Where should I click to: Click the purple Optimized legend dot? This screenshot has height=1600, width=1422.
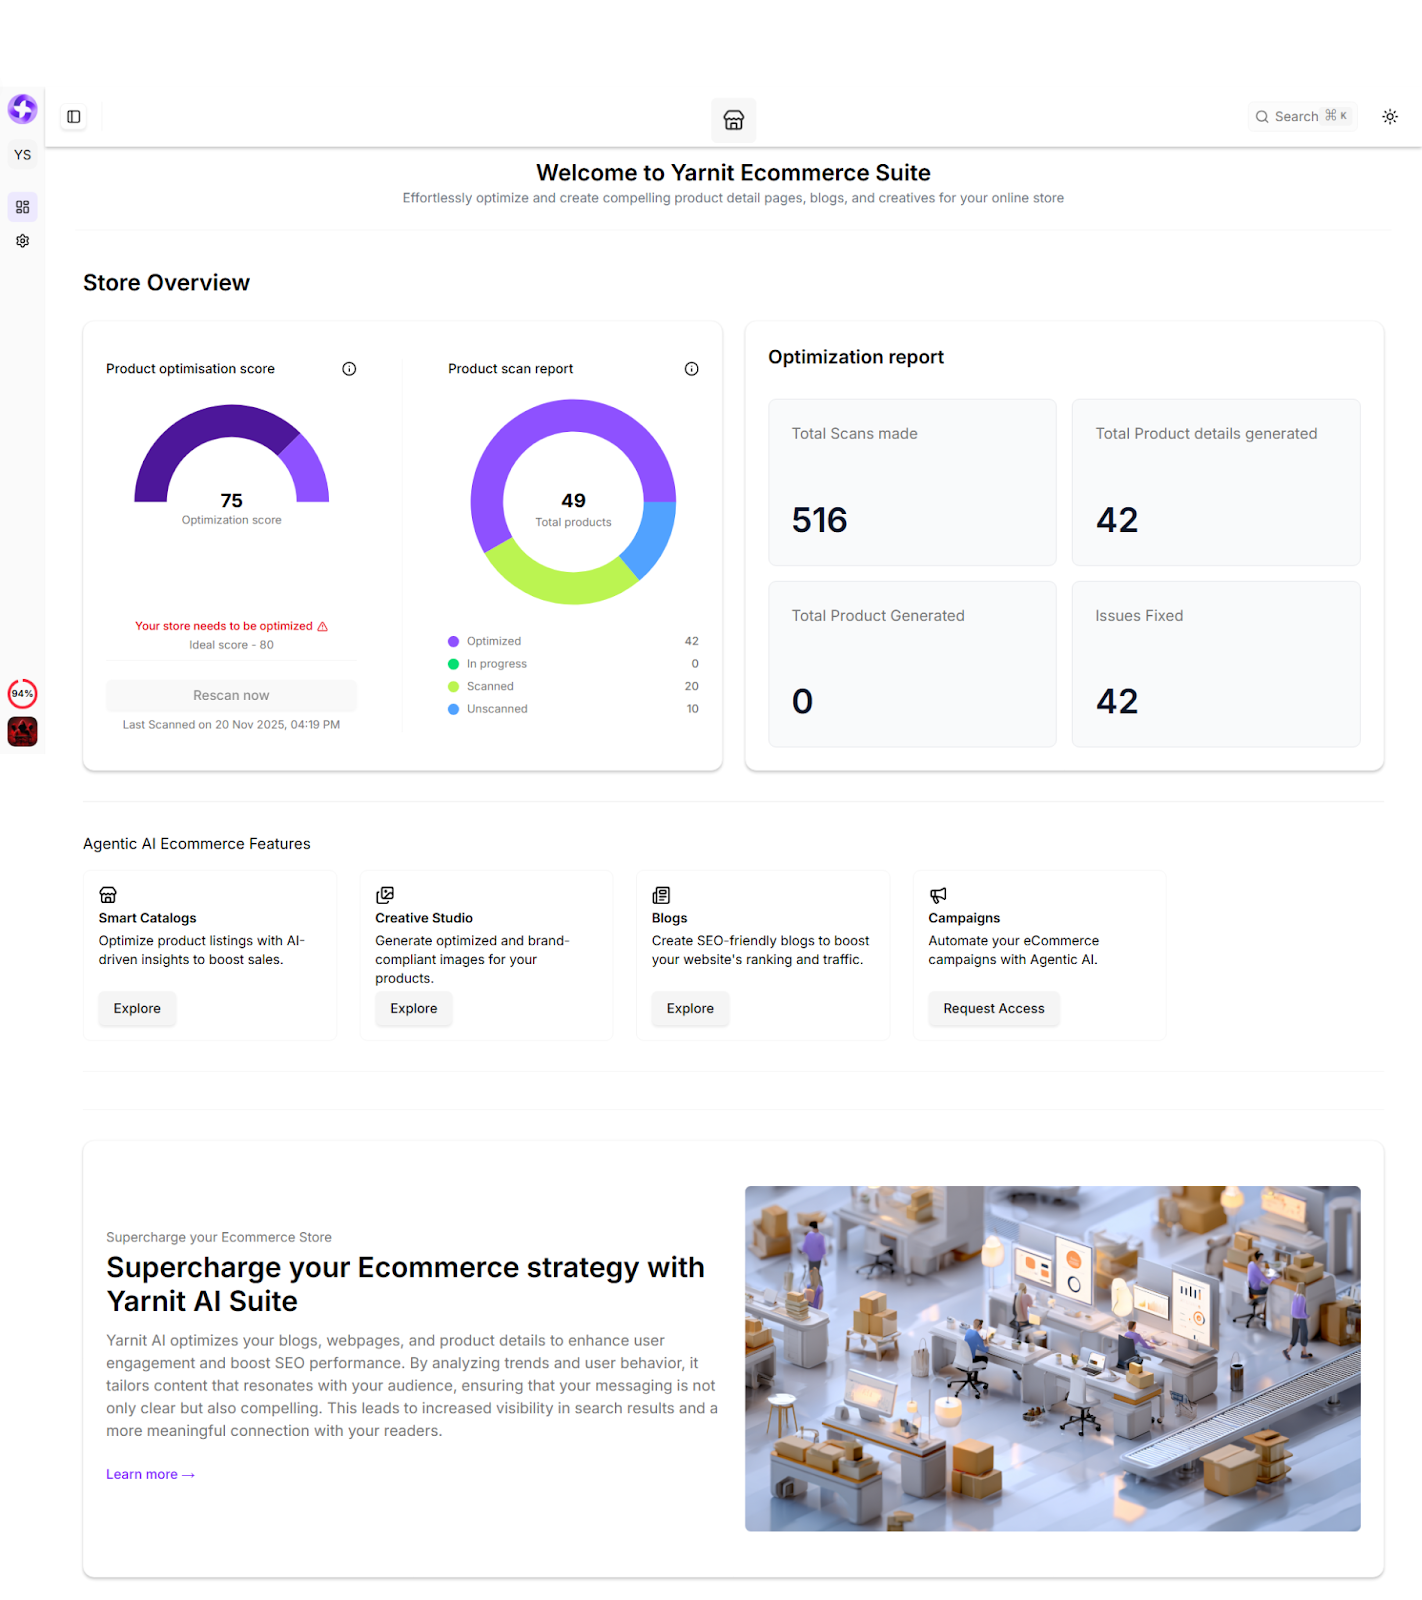point(454,641)
